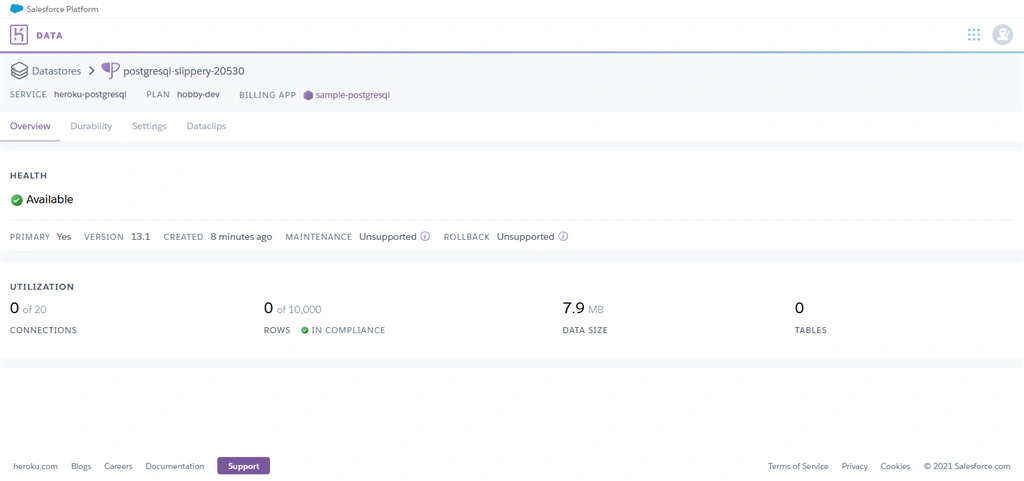Open the sample-postgresql billing app link
This screenshot has height=481, width=1024.
353,95
